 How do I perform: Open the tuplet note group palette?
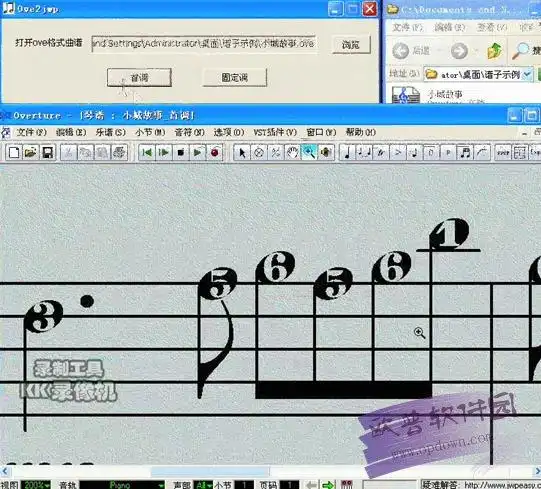pyautogui.click(x=364, y=153)
